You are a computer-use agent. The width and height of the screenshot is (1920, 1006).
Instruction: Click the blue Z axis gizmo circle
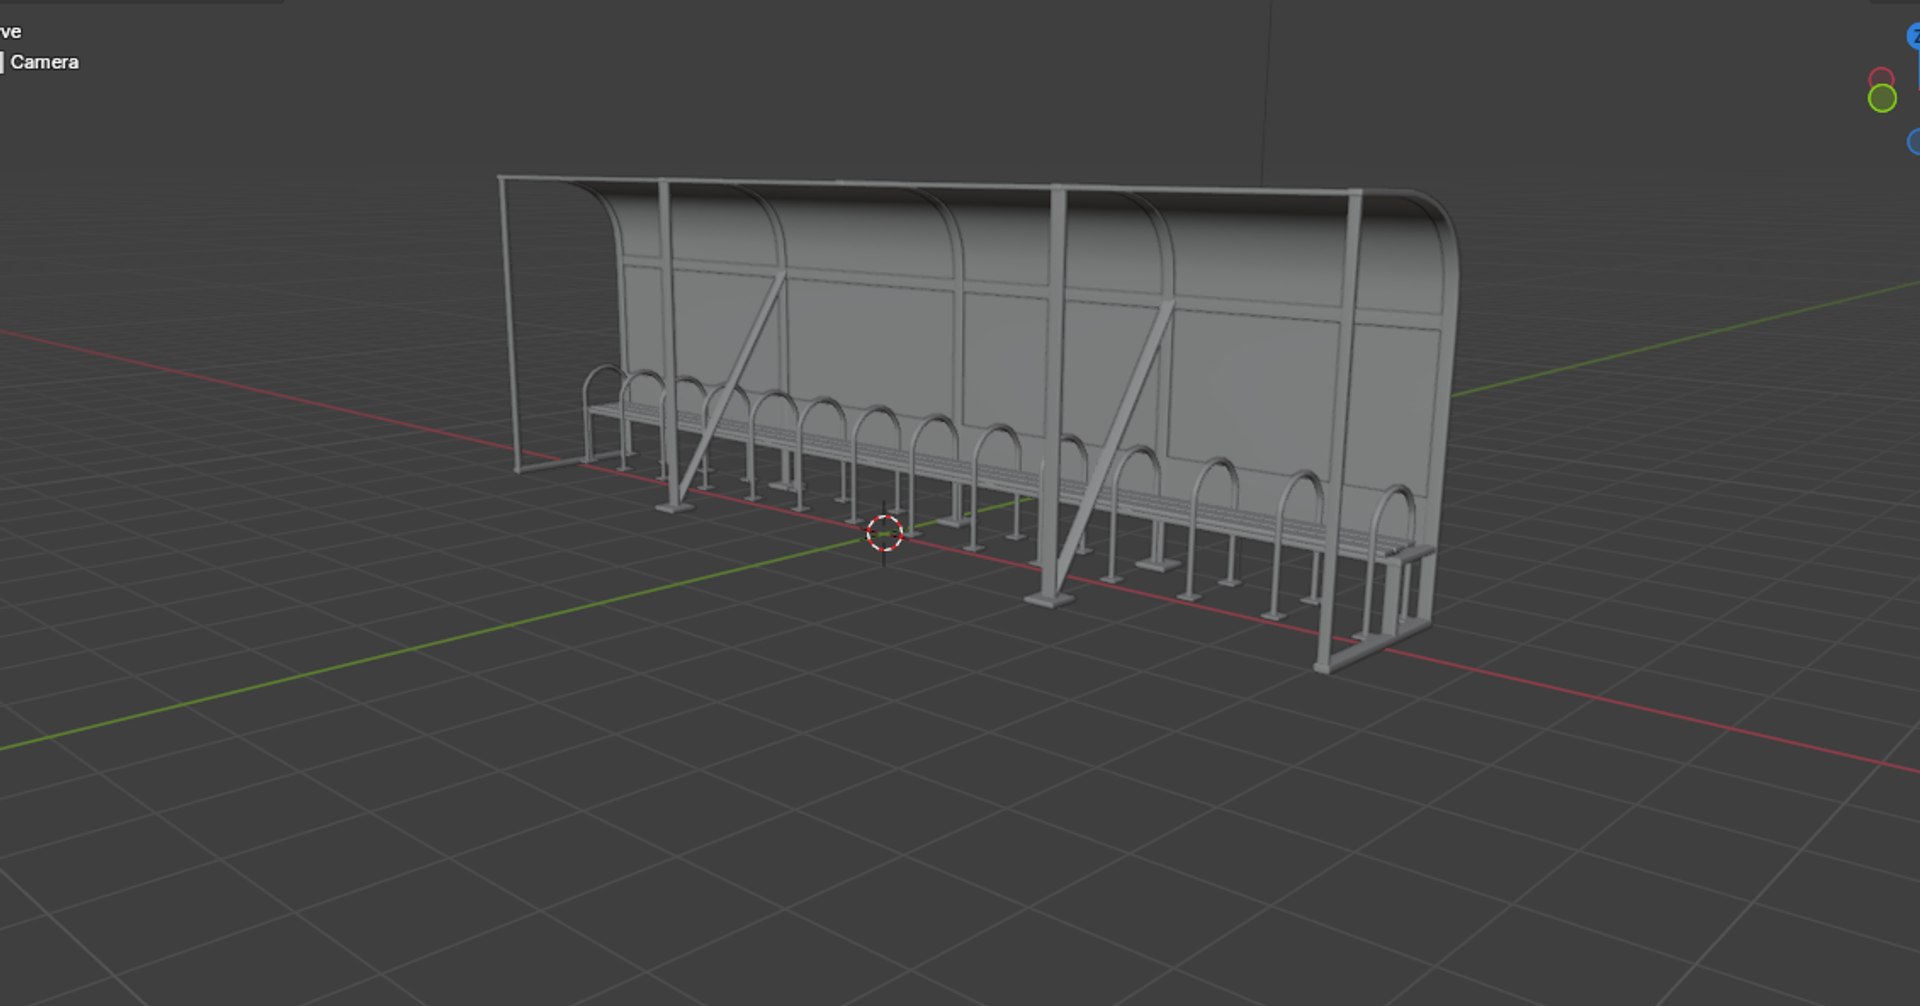[x=1914, y=37]
